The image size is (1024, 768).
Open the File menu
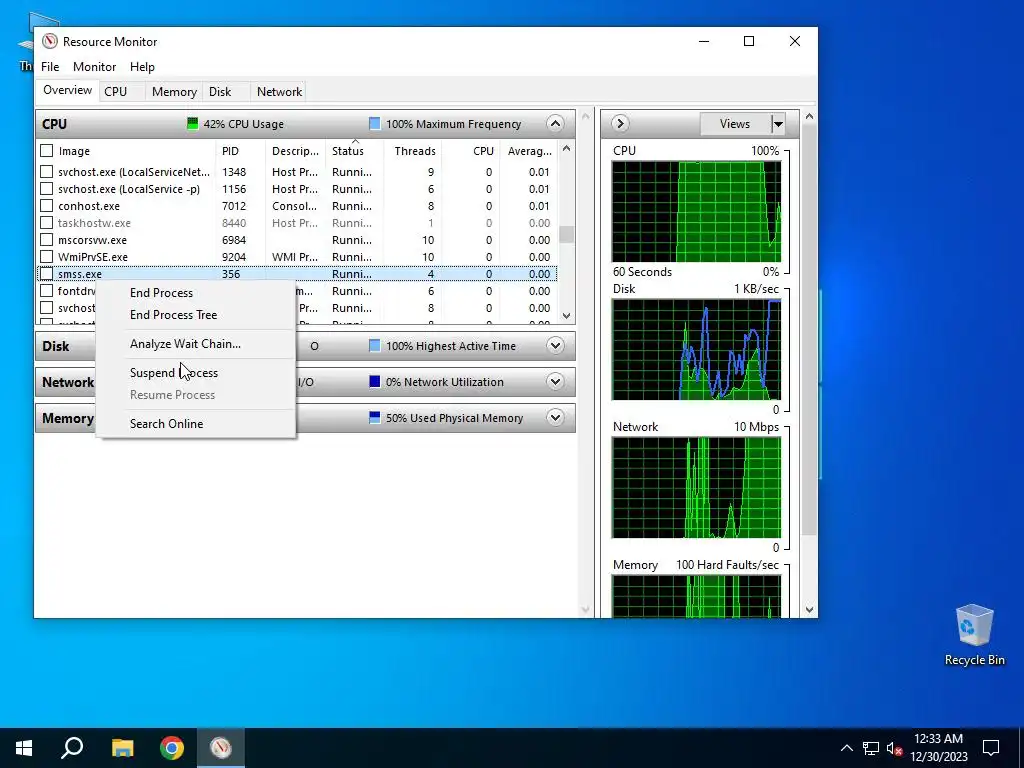coord(50,67)
